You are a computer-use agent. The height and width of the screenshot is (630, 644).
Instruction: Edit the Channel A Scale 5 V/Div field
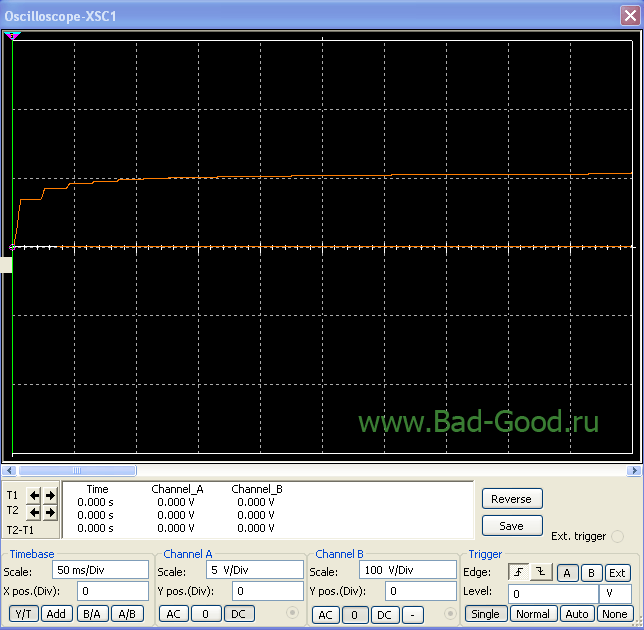click(255, 570)
